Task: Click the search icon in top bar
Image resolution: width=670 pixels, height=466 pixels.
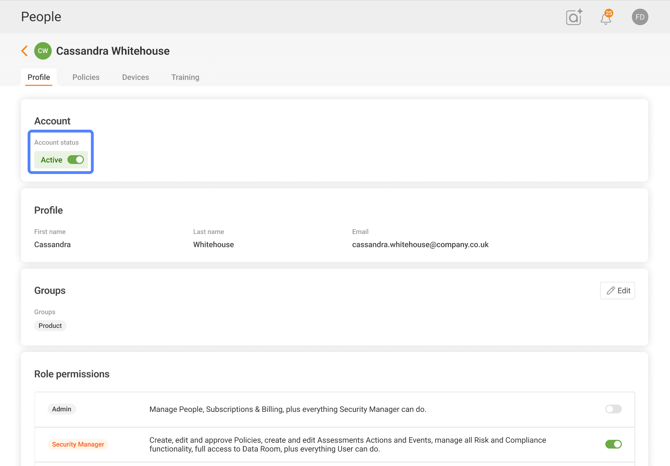Action: pyautogui.click(x=573, y=17)
